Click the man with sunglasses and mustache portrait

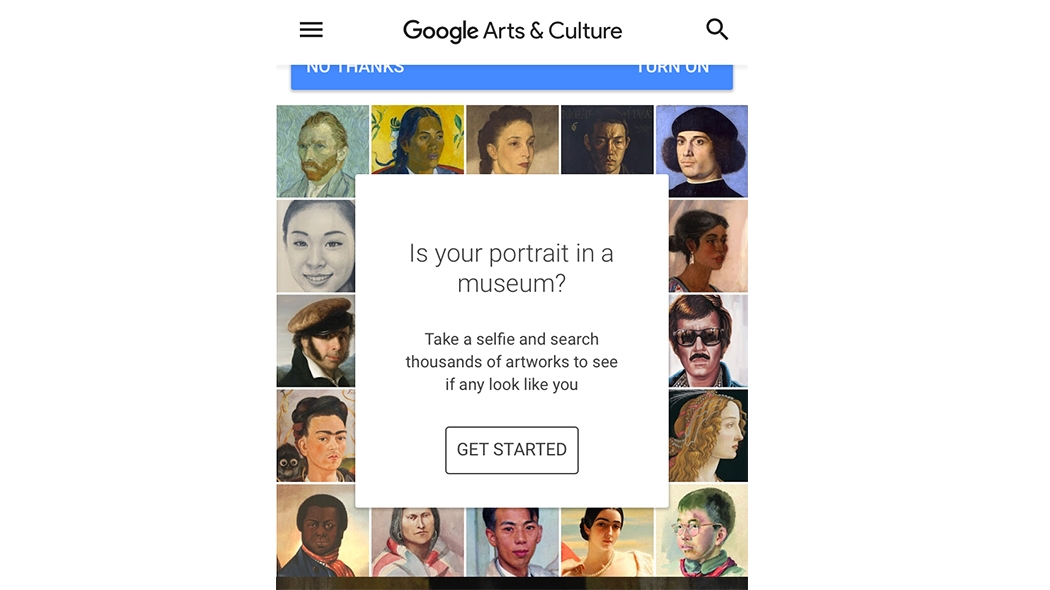708,340
